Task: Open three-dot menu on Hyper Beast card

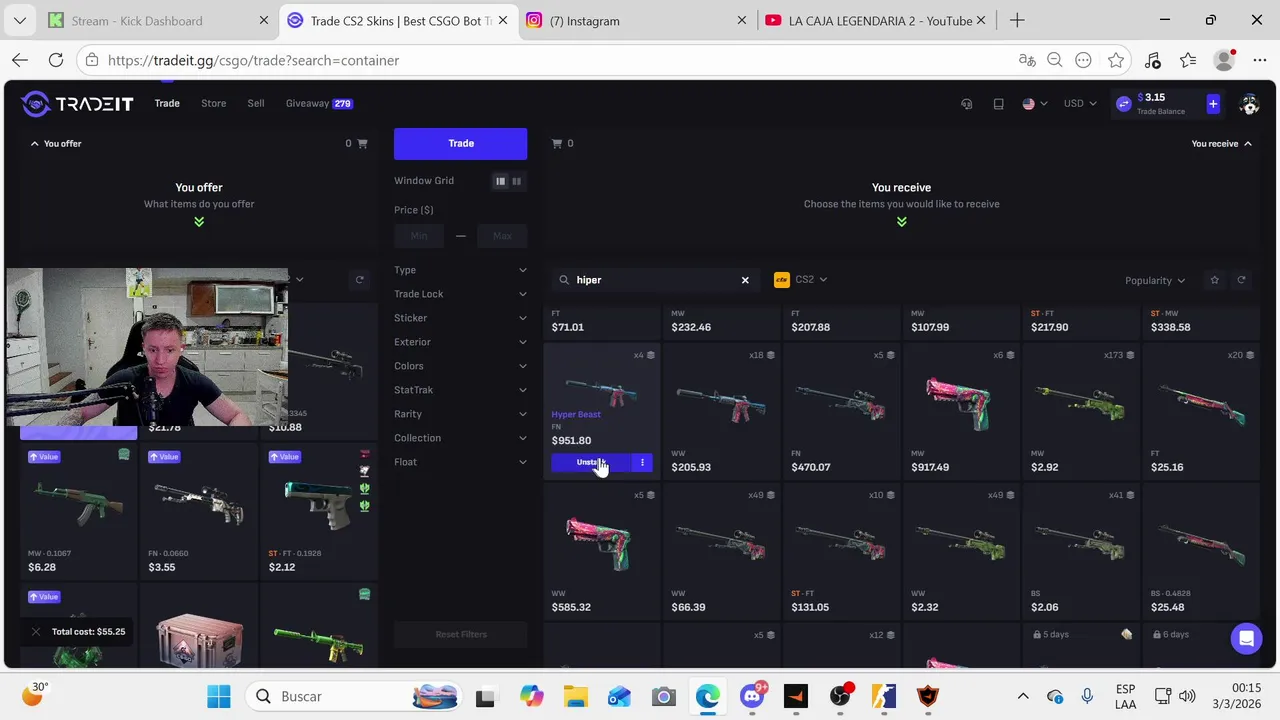Action: 642,462
